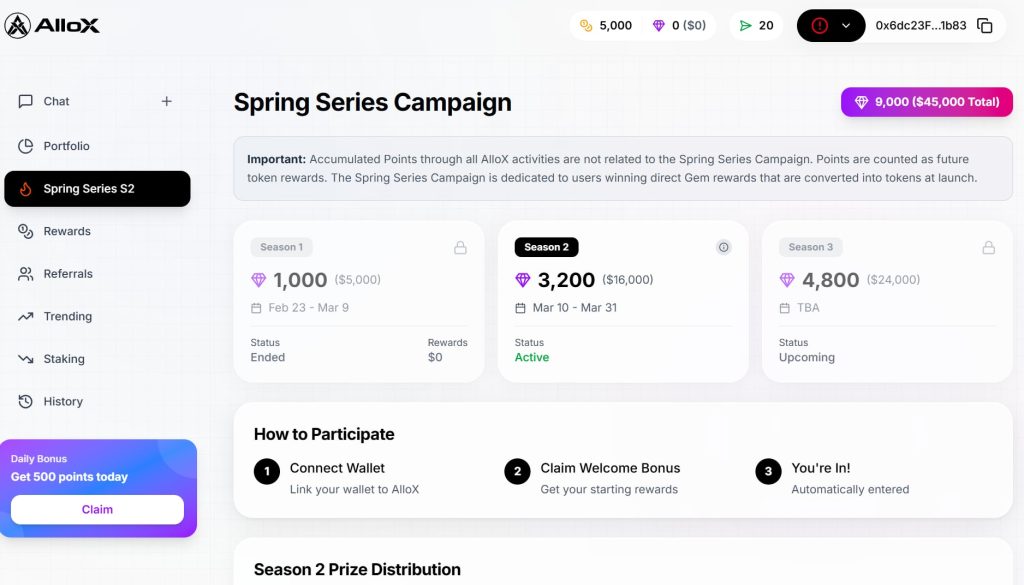This screenshot has height=585, width=1024.
Task: Open the History page
Action: point(62,401)
